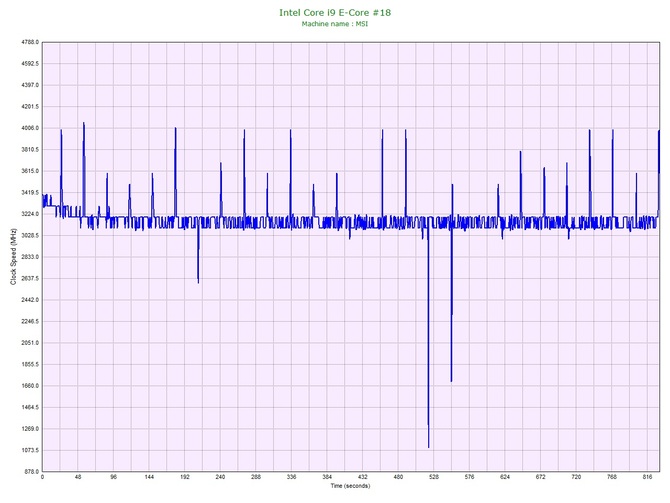The height and width of the screenshot is (503, 670).
Task: Click the chart title 'Intel Core i9 E-Core #18'
Action: click(335, 12)
